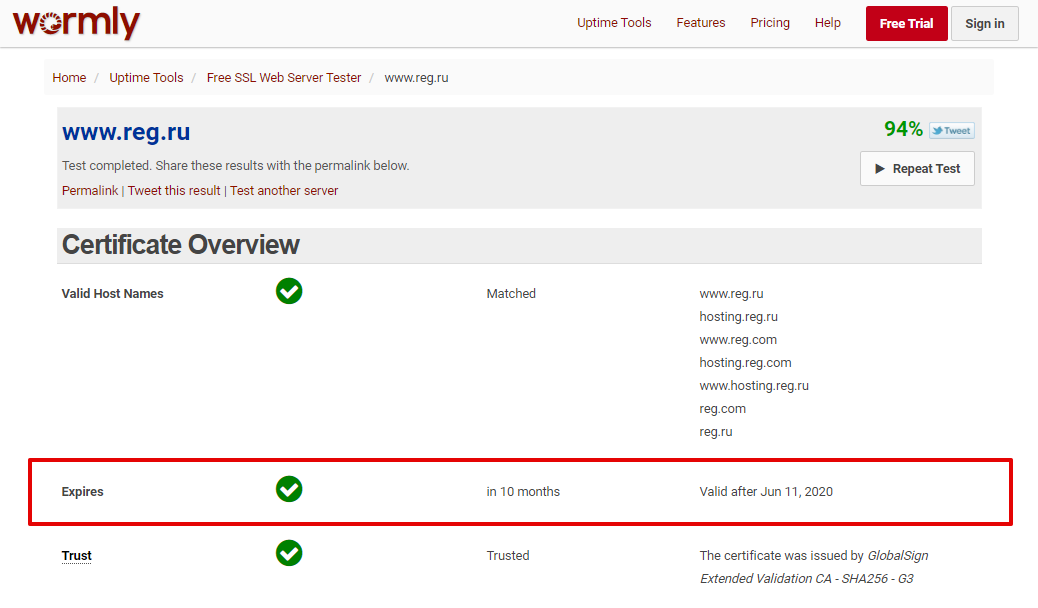Click the Wormly logo

[76, 23]
